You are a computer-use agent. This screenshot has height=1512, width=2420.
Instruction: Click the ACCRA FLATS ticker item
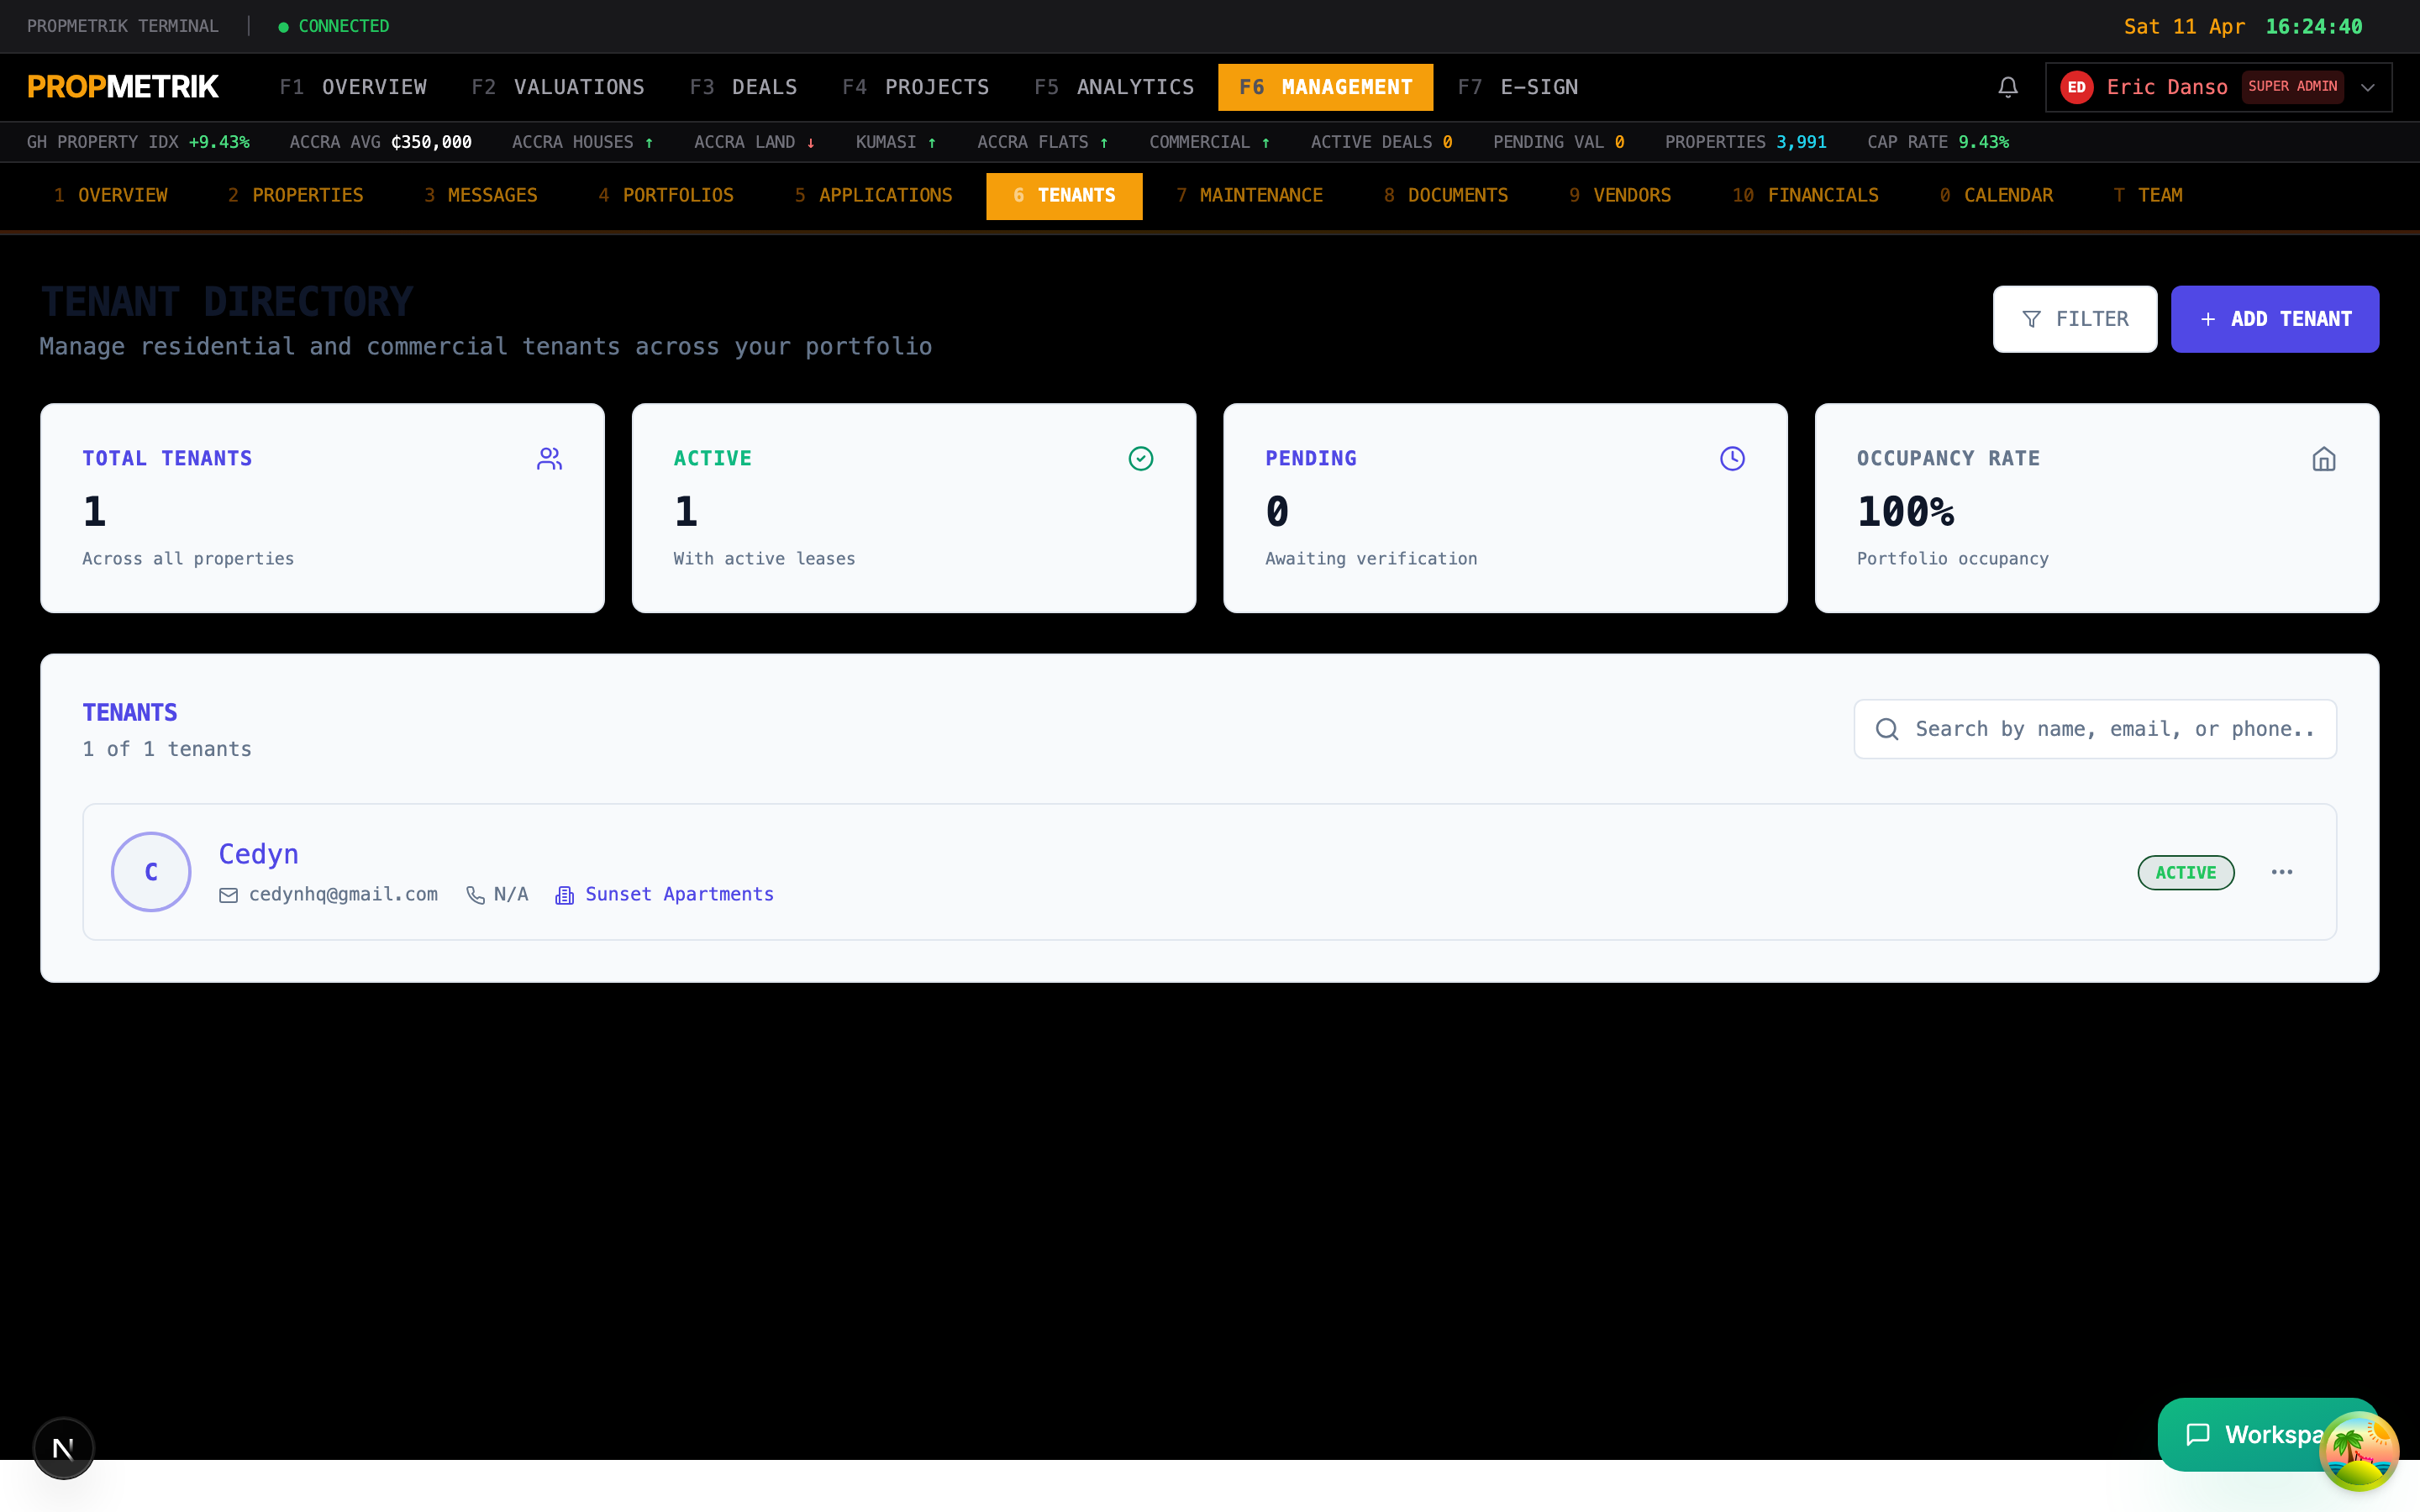[x=1042, y=142]
